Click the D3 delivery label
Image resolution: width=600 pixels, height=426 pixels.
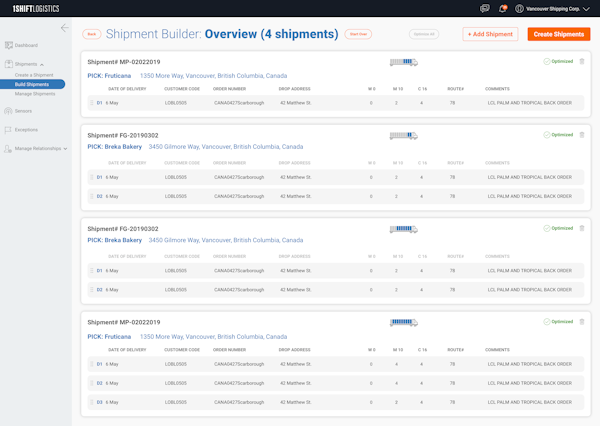tap(99, 402)
